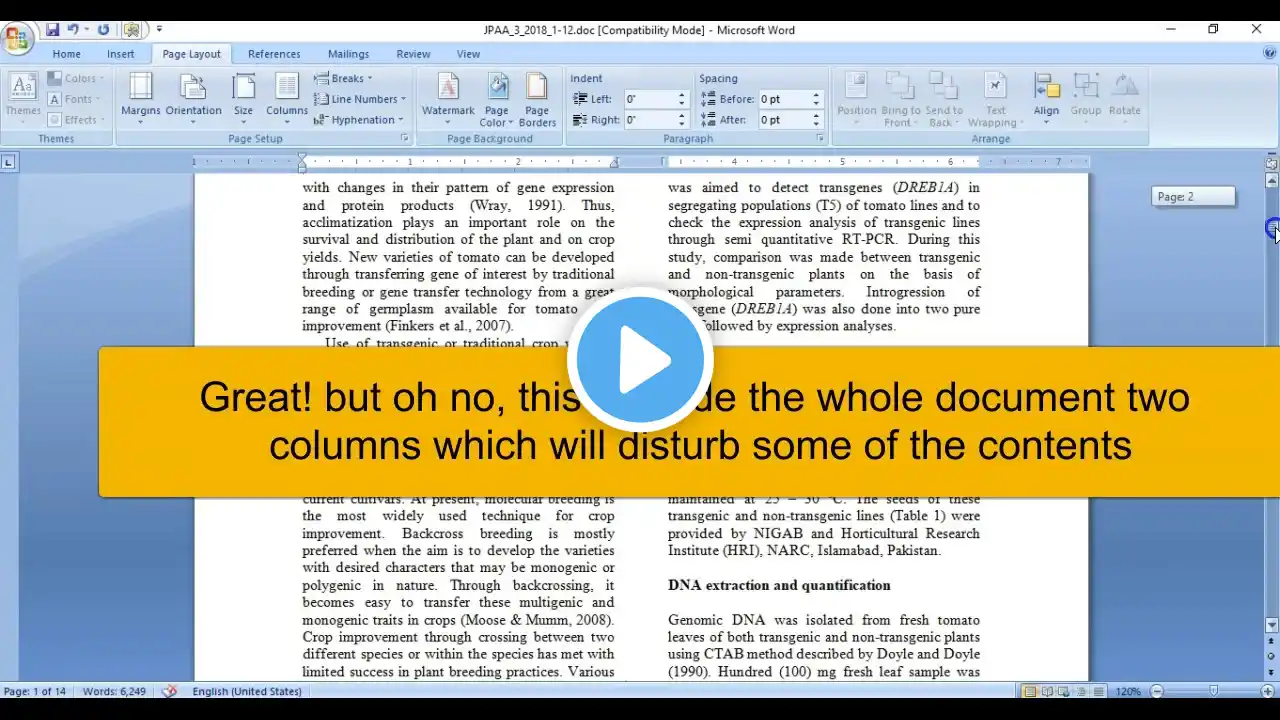Open the Rotate options
Screen dimensions: 1280x720
[1125, 99]
